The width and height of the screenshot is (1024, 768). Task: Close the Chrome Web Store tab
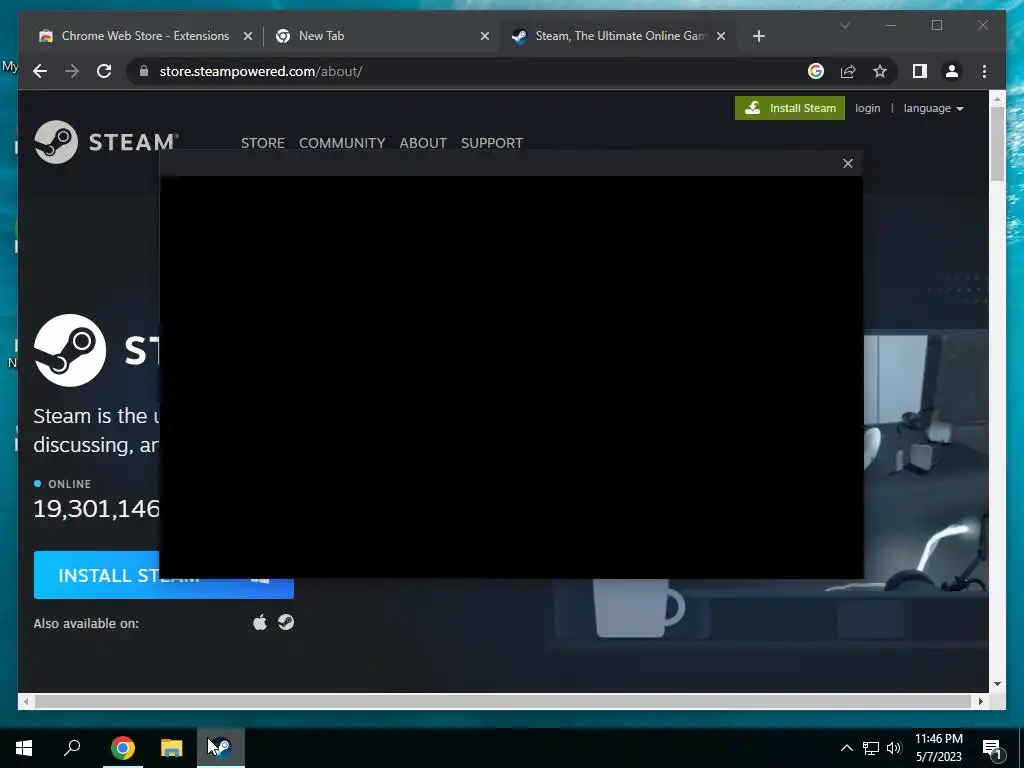248,36
